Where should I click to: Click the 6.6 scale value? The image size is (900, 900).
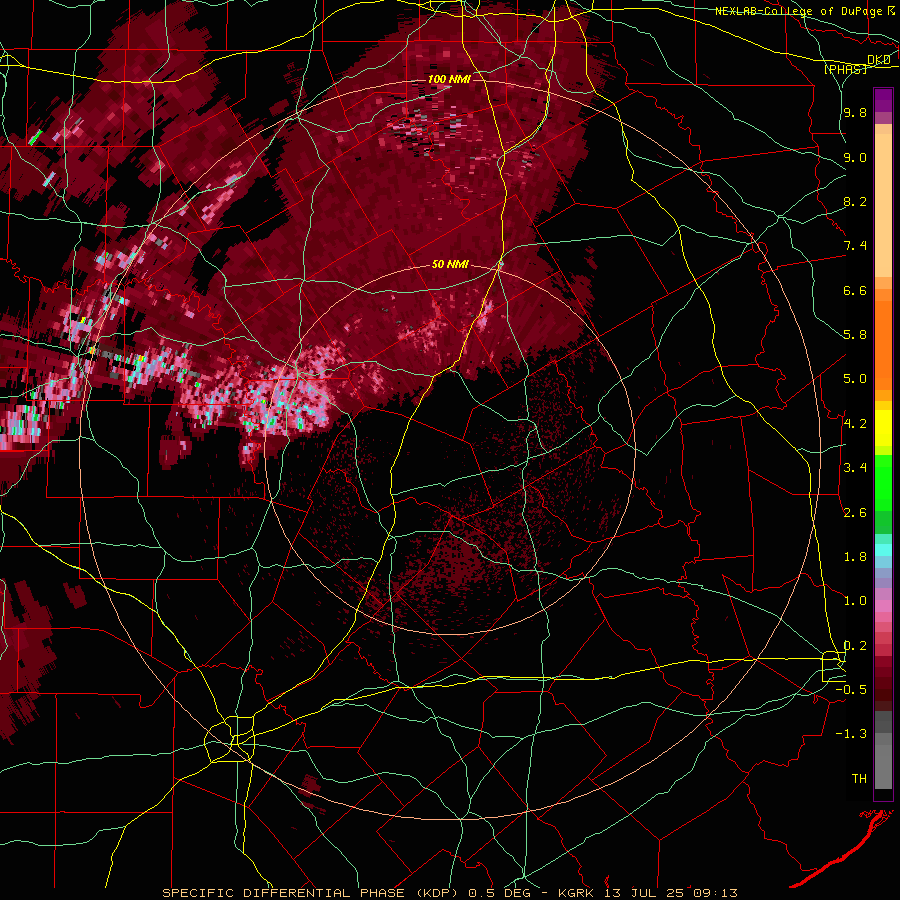pos(855,290)
